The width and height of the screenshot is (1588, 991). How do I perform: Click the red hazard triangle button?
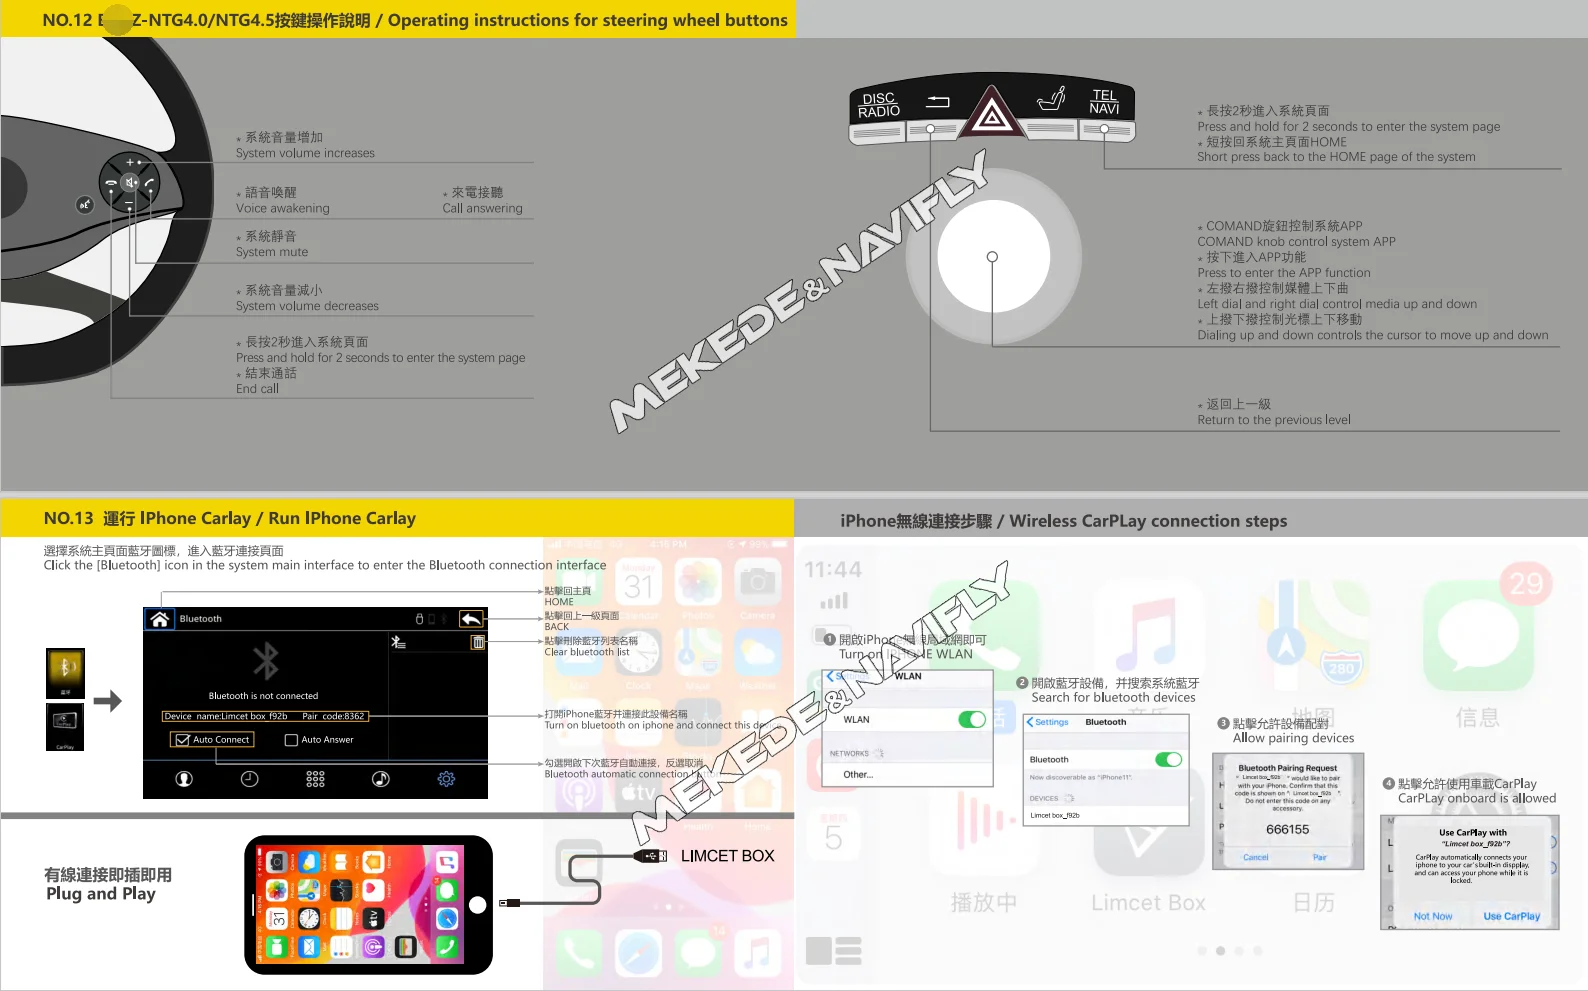pyautogui.click(x=991, y=114)
